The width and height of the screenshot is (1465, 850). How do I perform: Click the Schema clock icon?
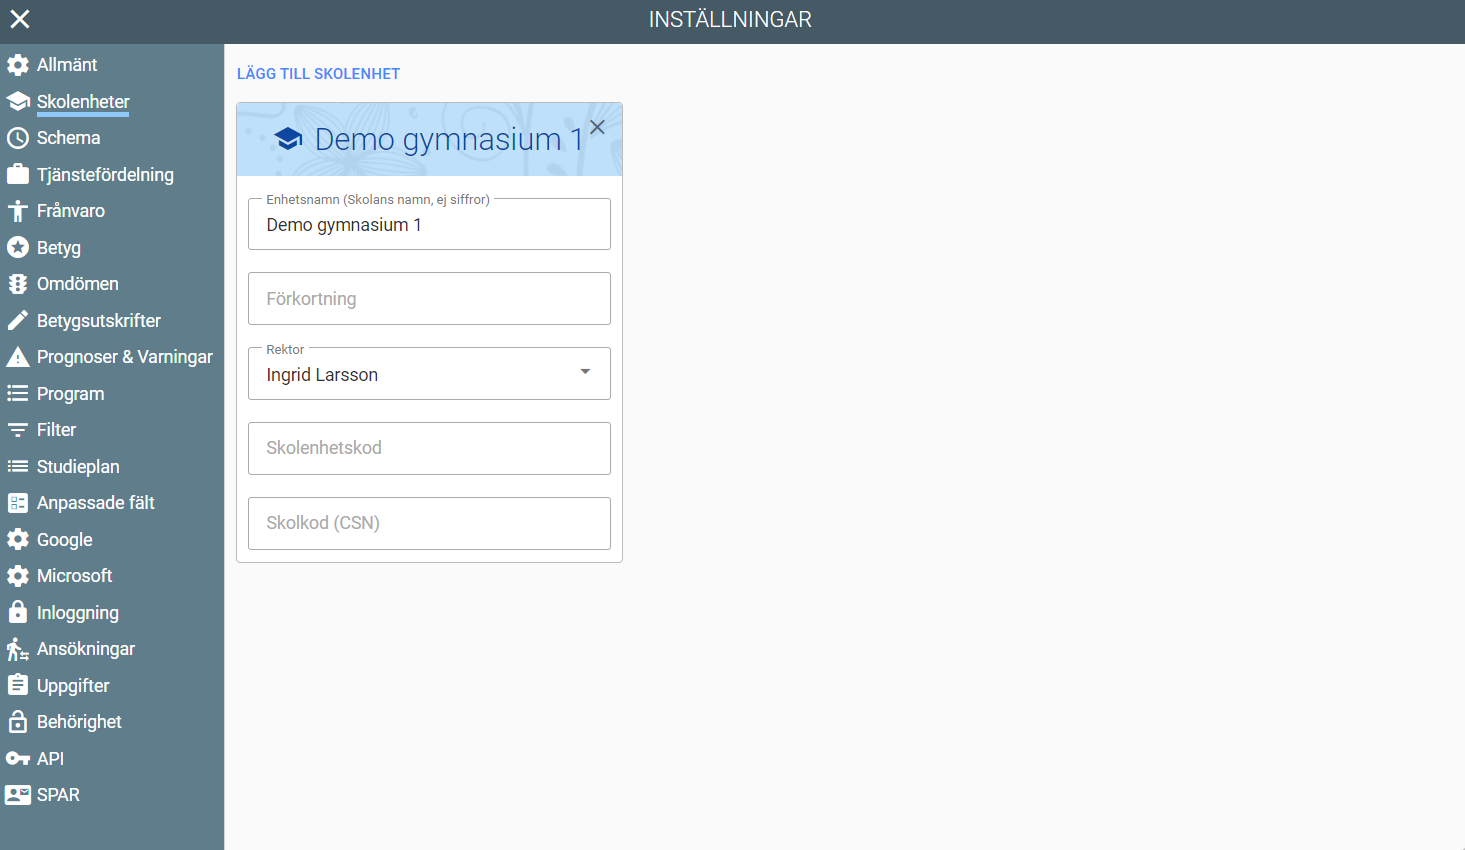(18, 138)
